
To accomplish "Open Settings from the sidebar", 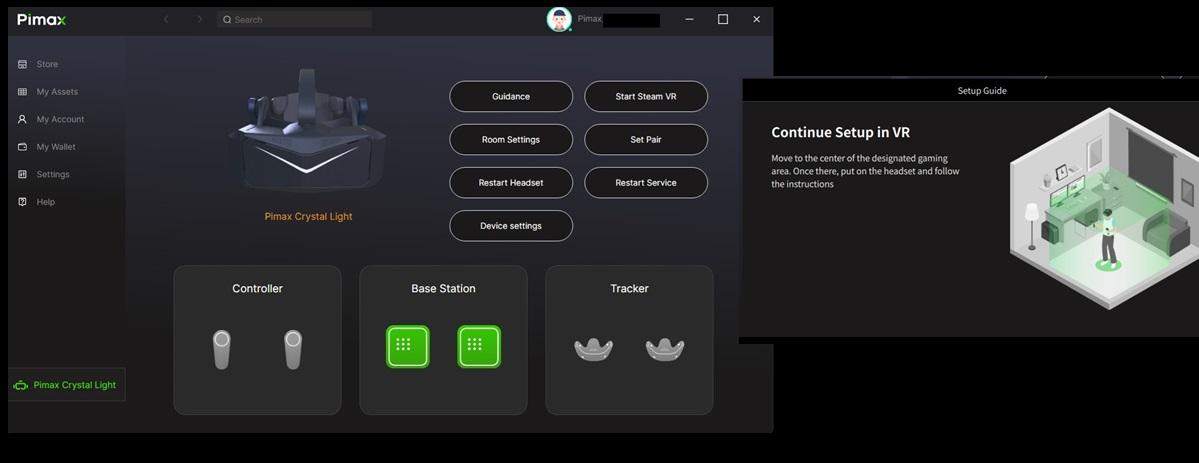I will 53,174.
